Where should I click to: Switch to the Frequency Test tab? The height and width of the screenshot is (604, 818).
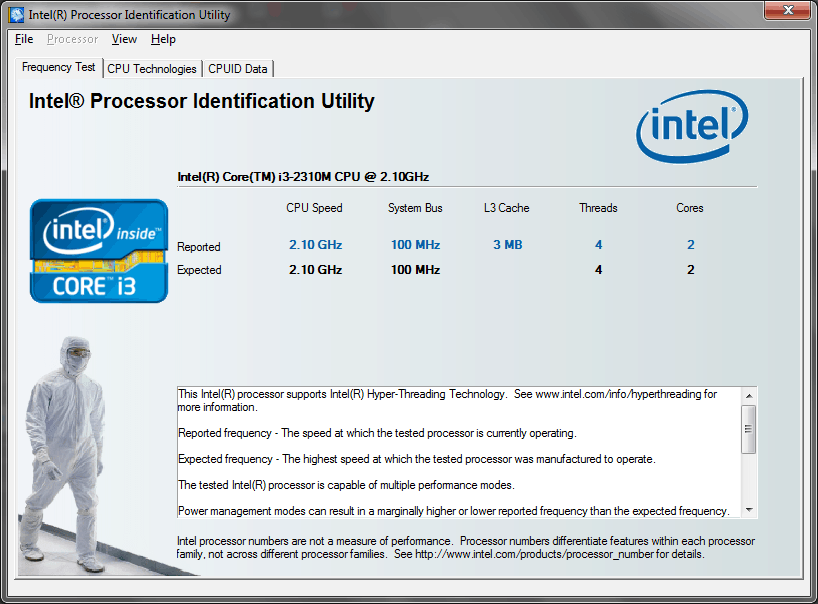coord(58,67)
